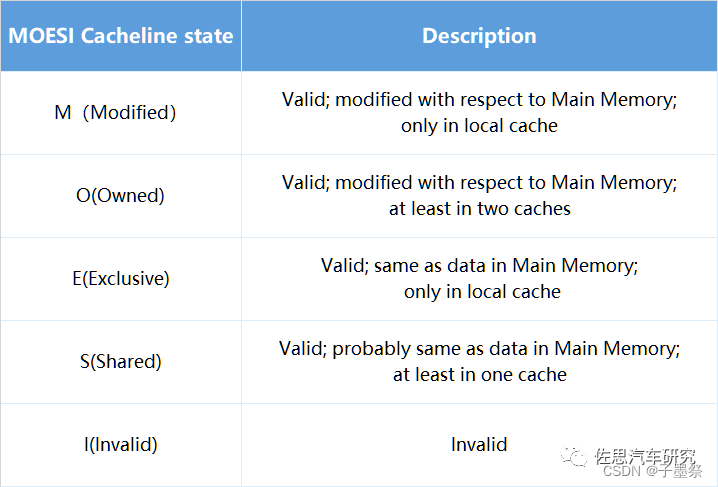Click the "S(Shared)" state cell
The height and width of the screenshot is (487, 718).
click(120, 361)
